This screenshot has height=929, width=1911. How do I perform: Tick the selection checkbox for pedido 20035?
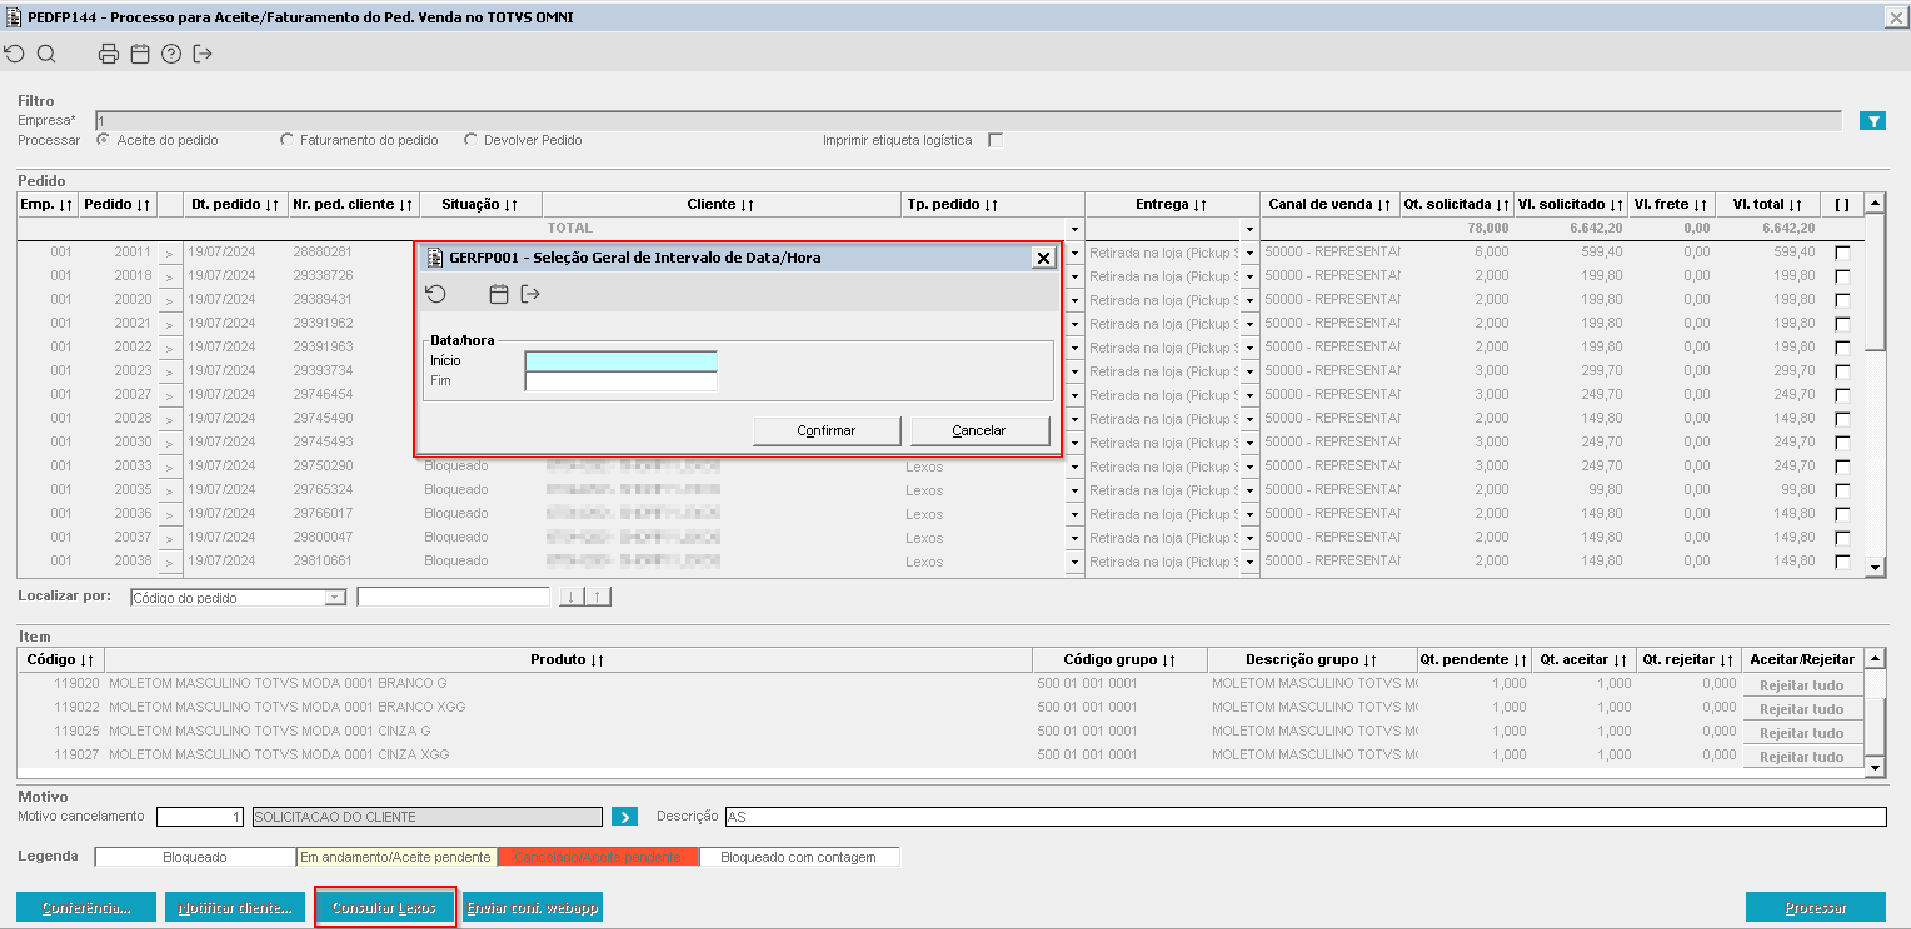(1842, 491)
